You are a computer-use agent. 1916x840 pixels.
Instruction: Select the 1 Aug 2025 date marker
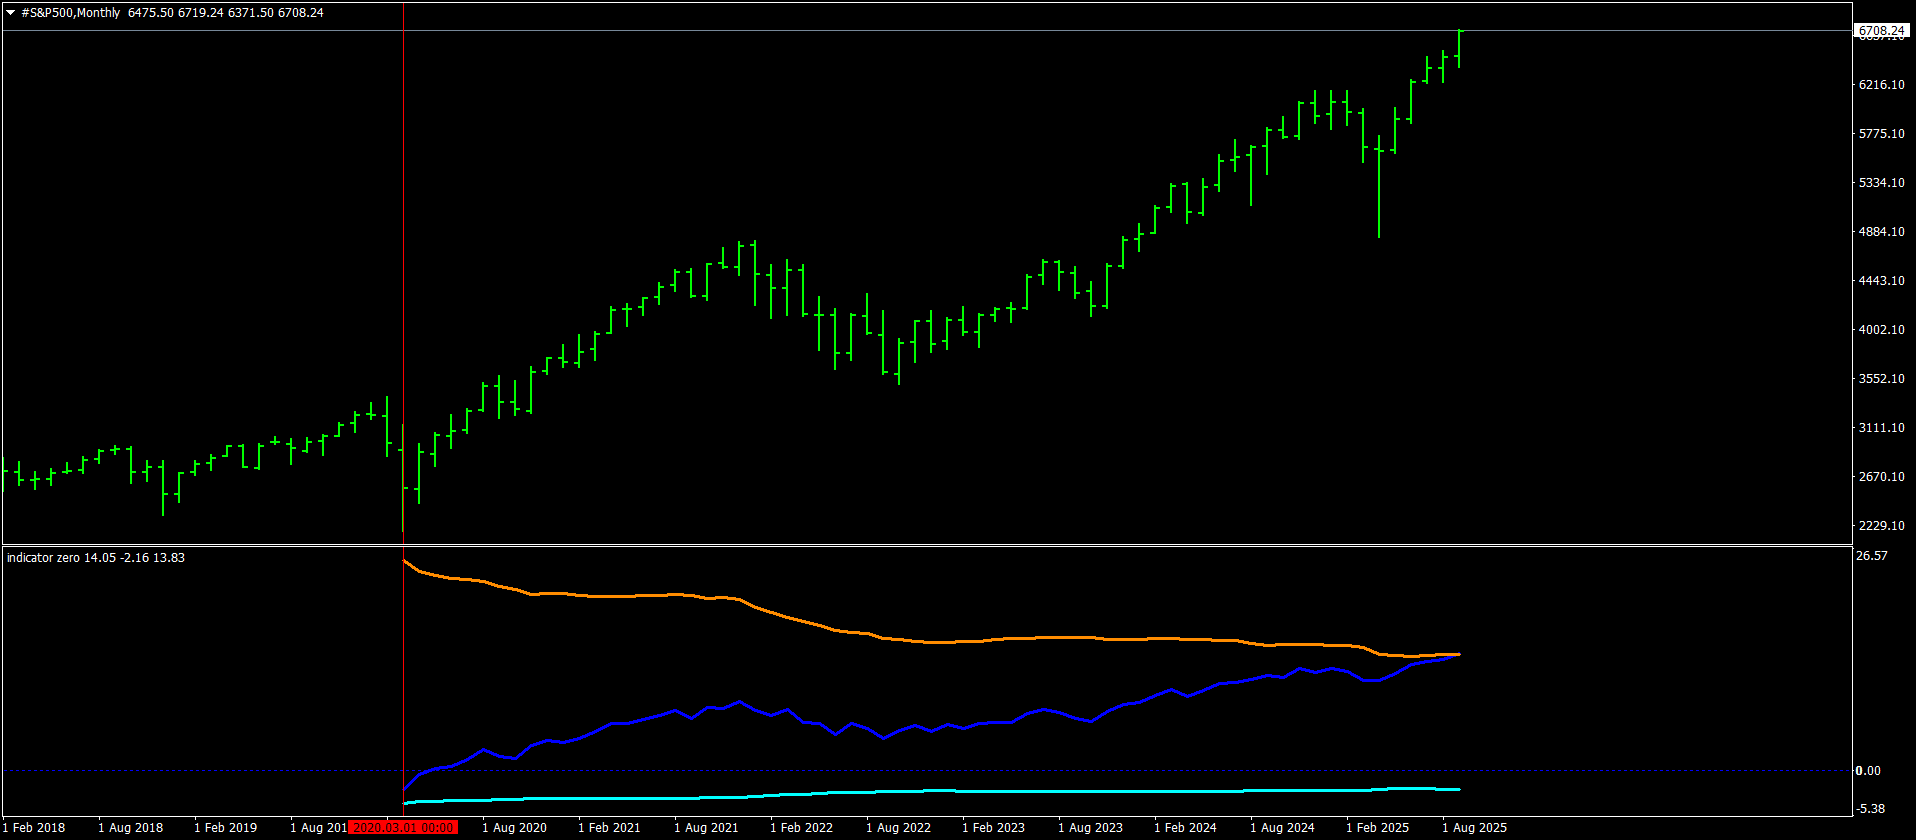[x=1474, y=827]
